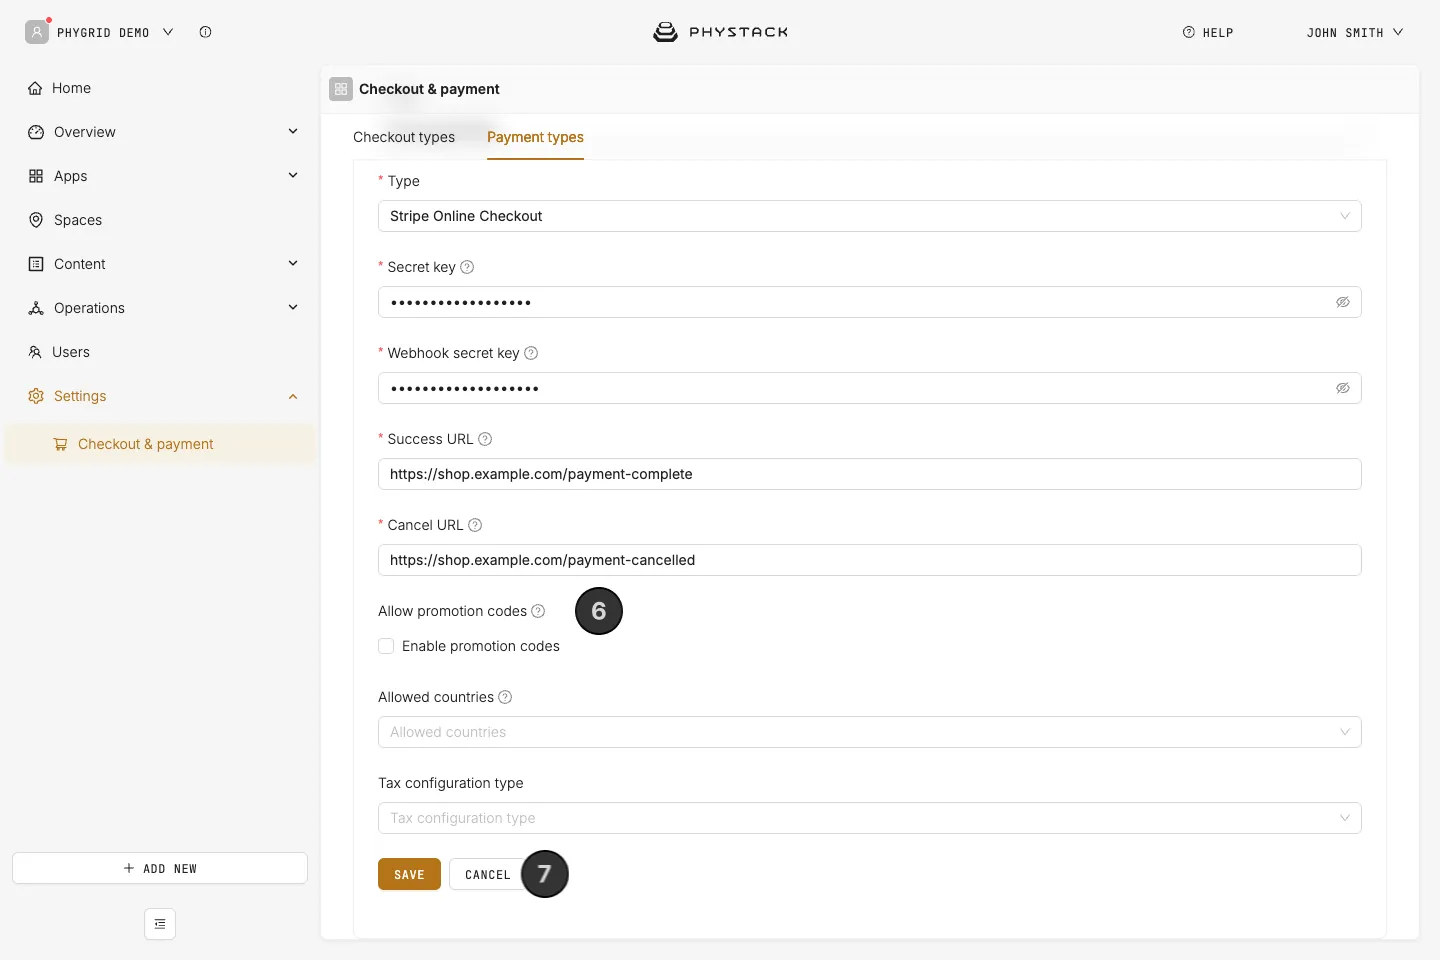Click the Content document icon
Screen dimensions: 1440x960
(x=36, y=264)
